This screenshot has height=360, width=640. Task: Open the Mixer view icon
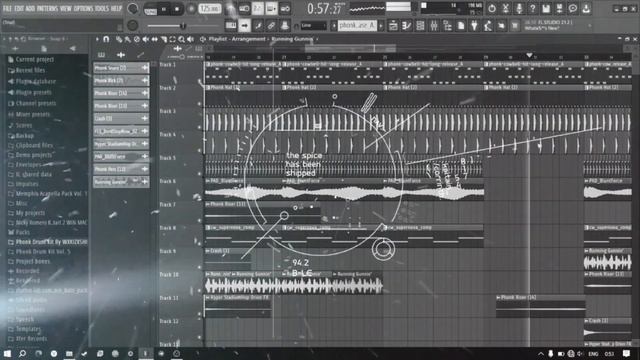(x=433, y=26)
